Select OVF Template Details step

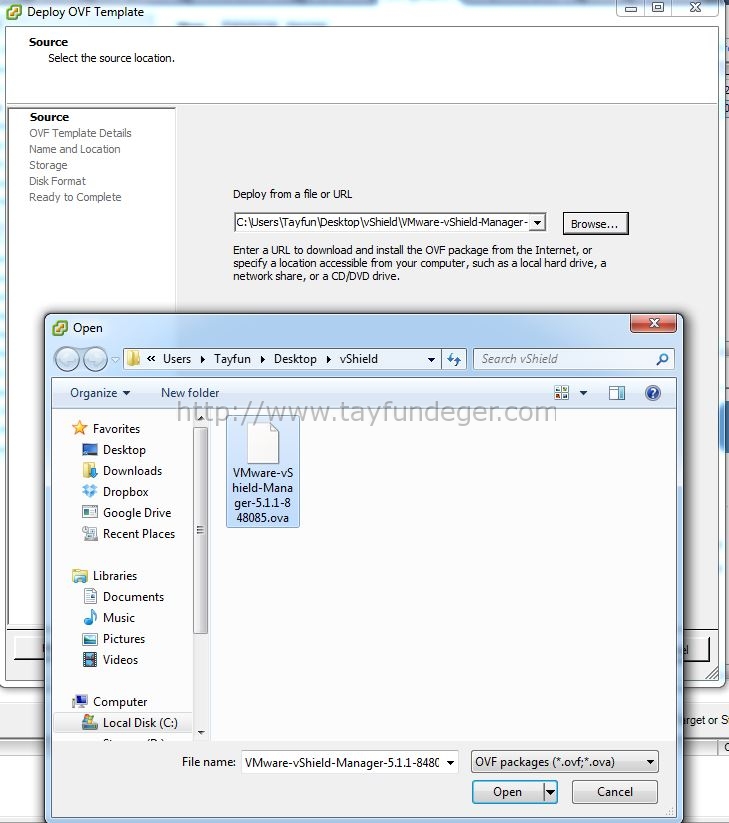80,133
